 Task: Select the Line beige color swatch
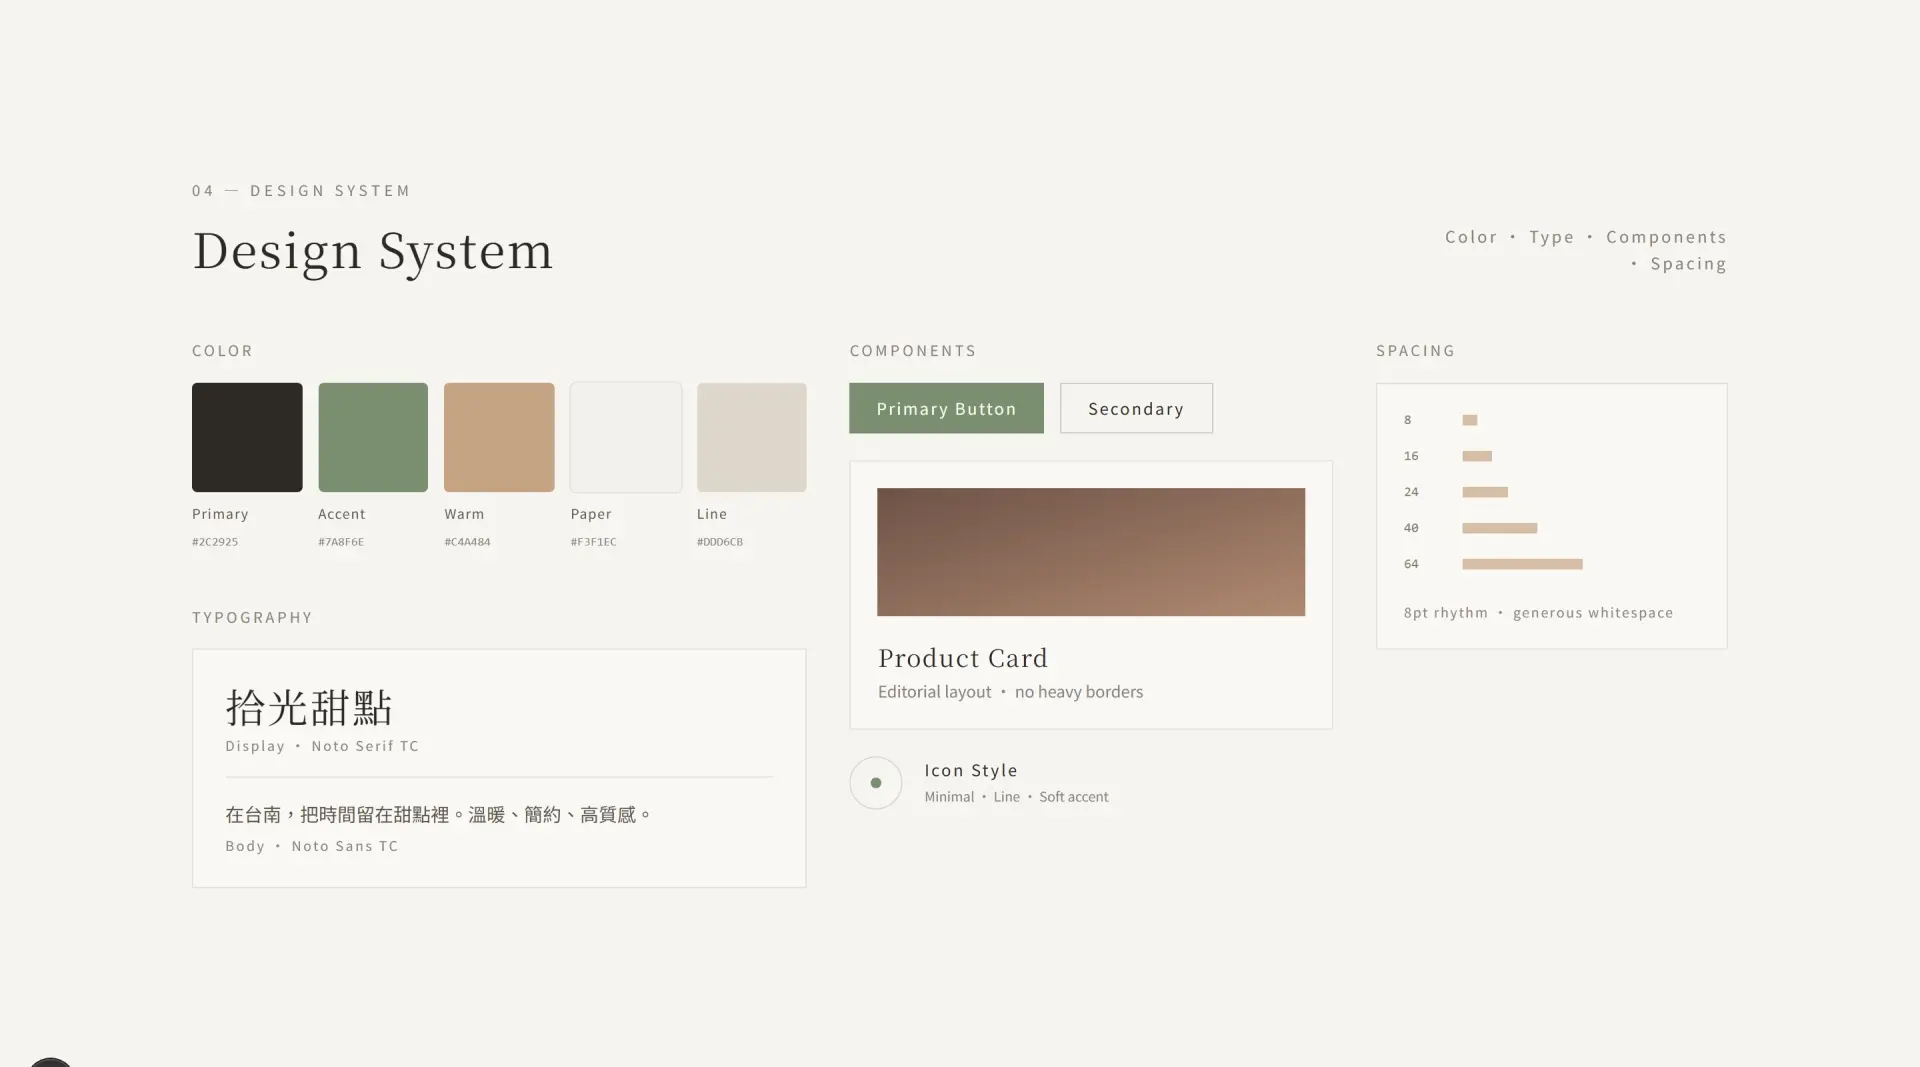coord(752,437)
